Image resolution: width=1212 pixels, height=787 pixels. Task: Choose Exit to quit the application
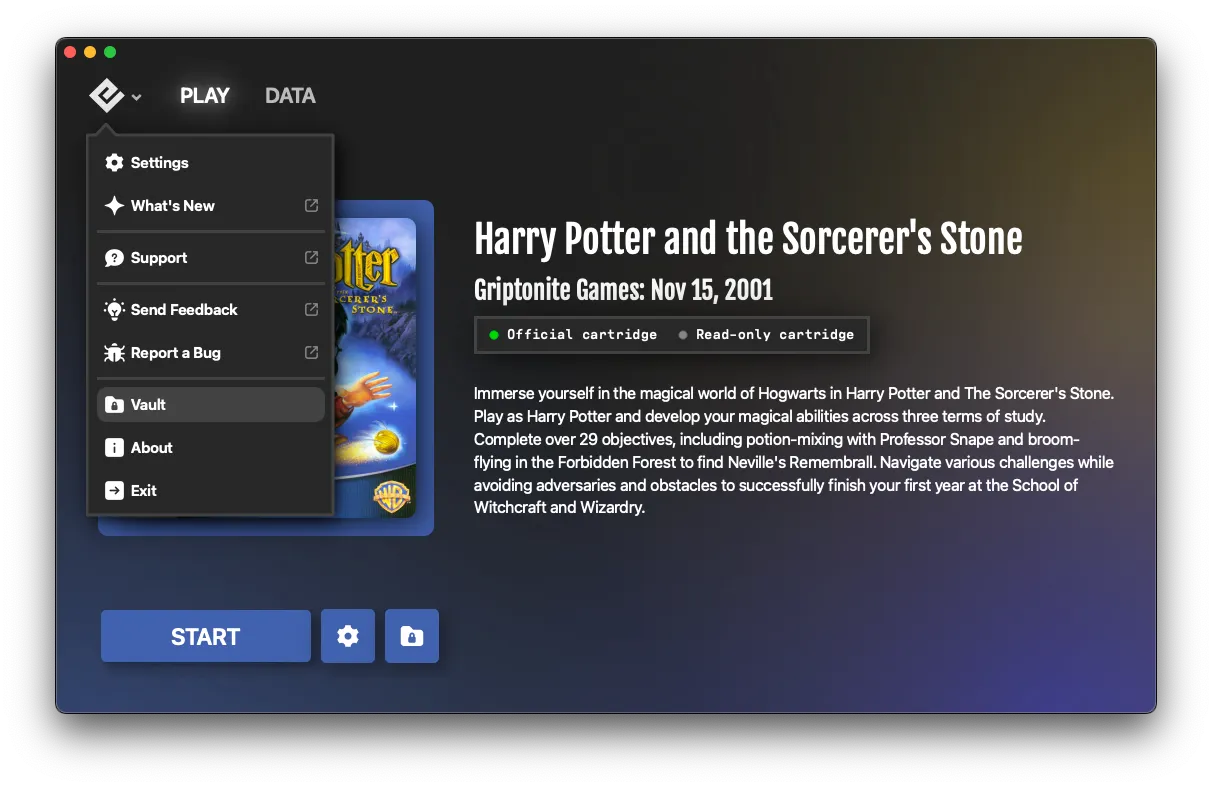click(x=145, y=491)
